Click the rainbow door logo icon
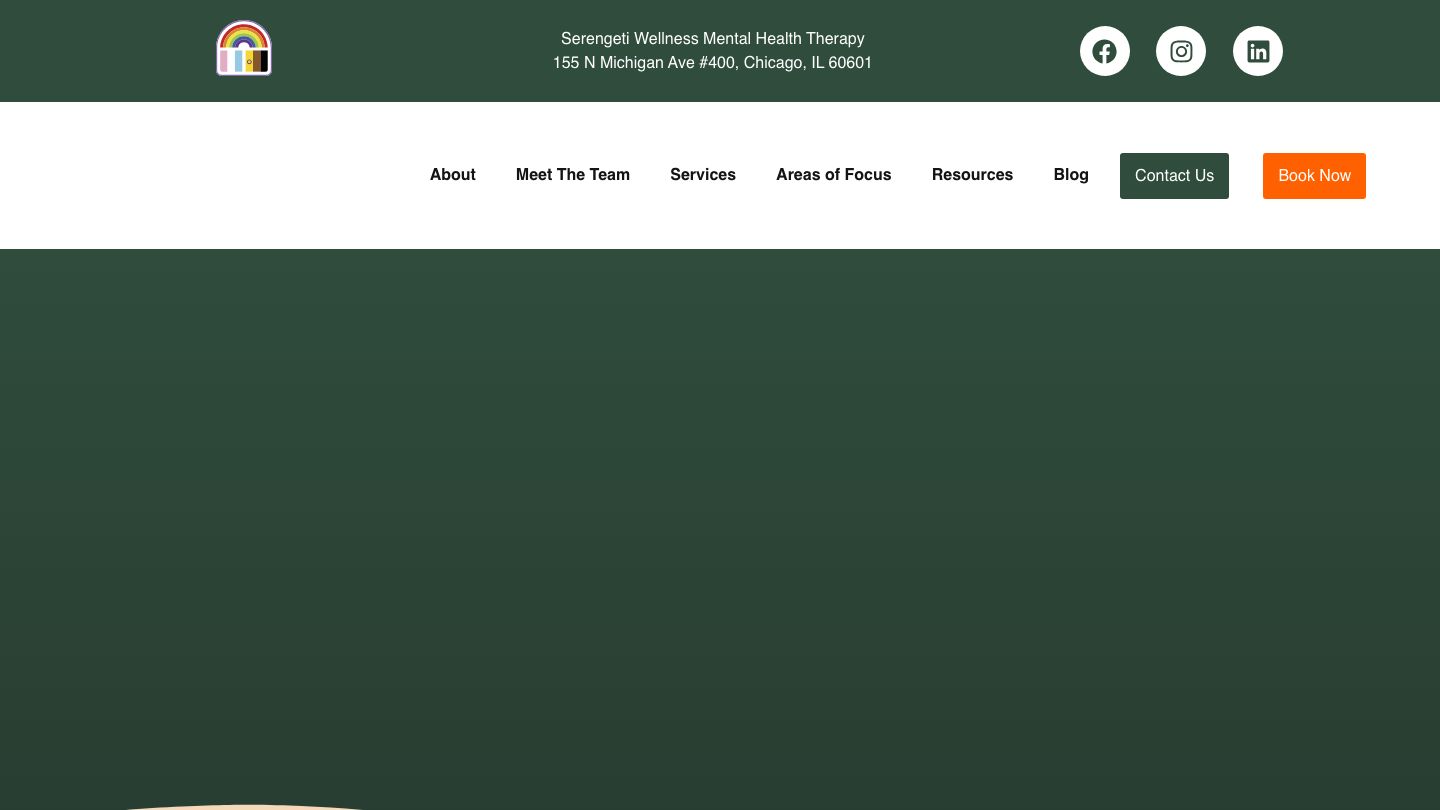The image size is (1440, 810). click(244, 48)
